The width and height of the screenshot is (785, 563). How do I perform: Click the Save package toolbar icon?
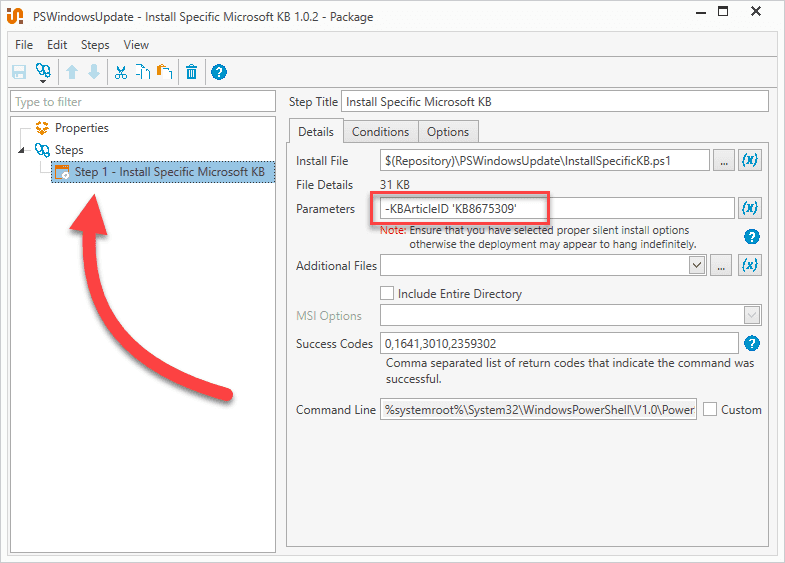click(x=19, y=72)
